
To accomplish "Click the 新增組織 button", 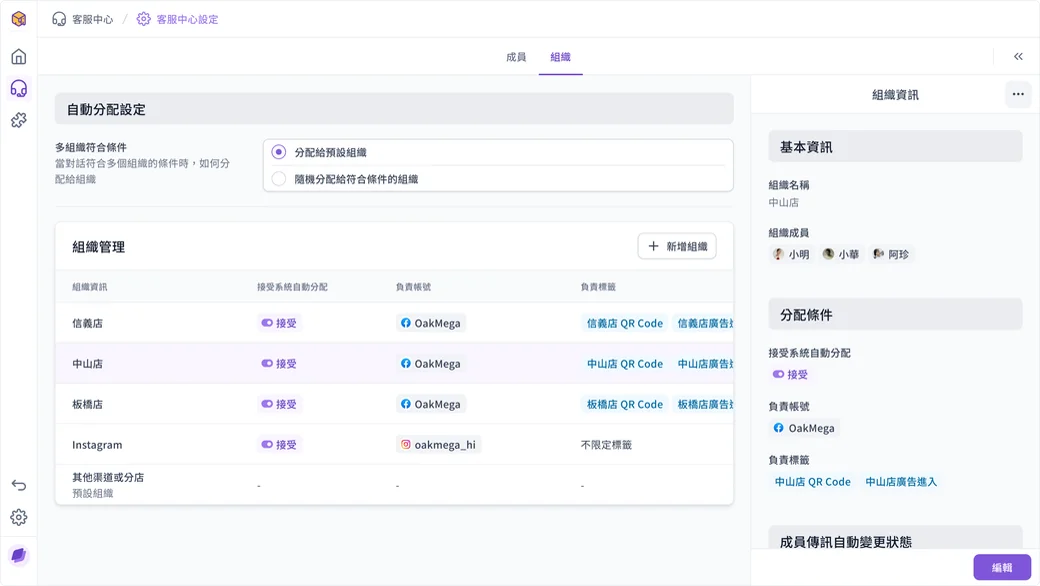I will (x=677, y=247).
